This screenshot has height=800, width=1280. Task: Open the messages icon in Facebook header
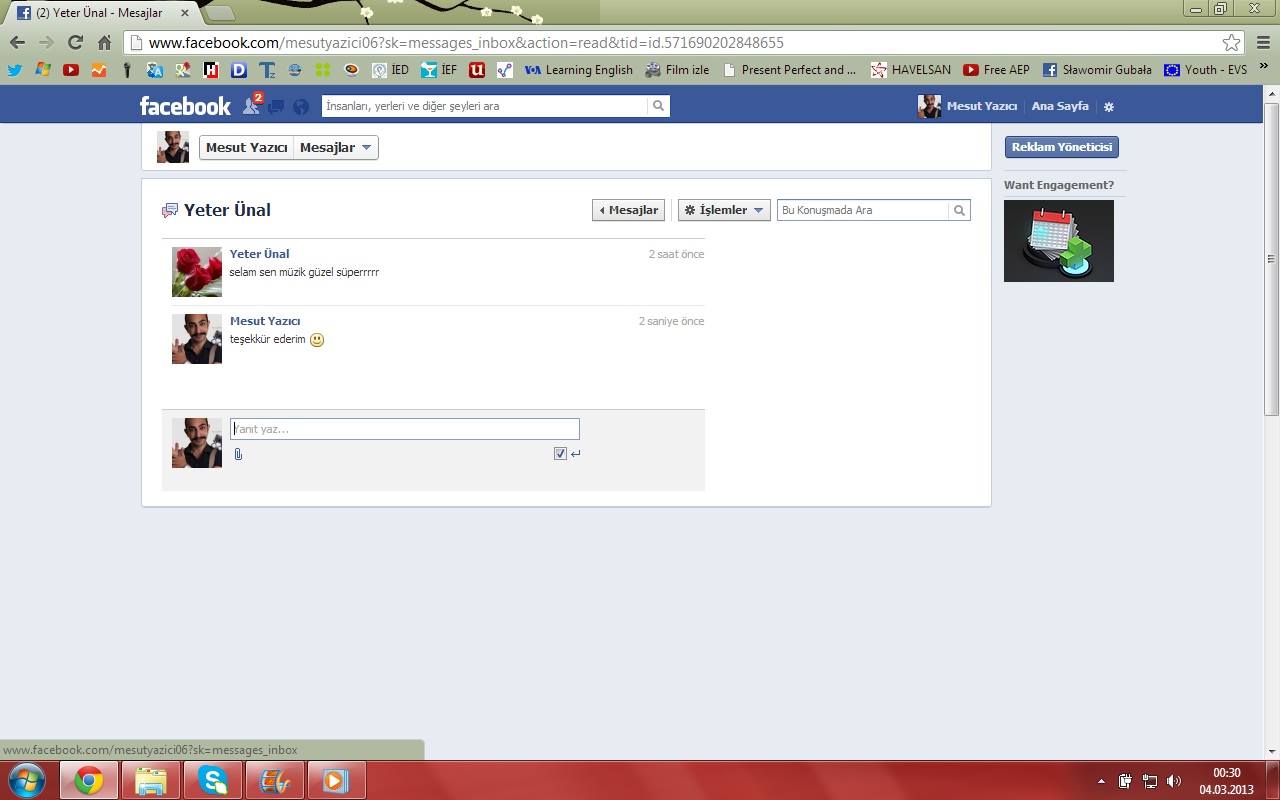coord(277,107)
